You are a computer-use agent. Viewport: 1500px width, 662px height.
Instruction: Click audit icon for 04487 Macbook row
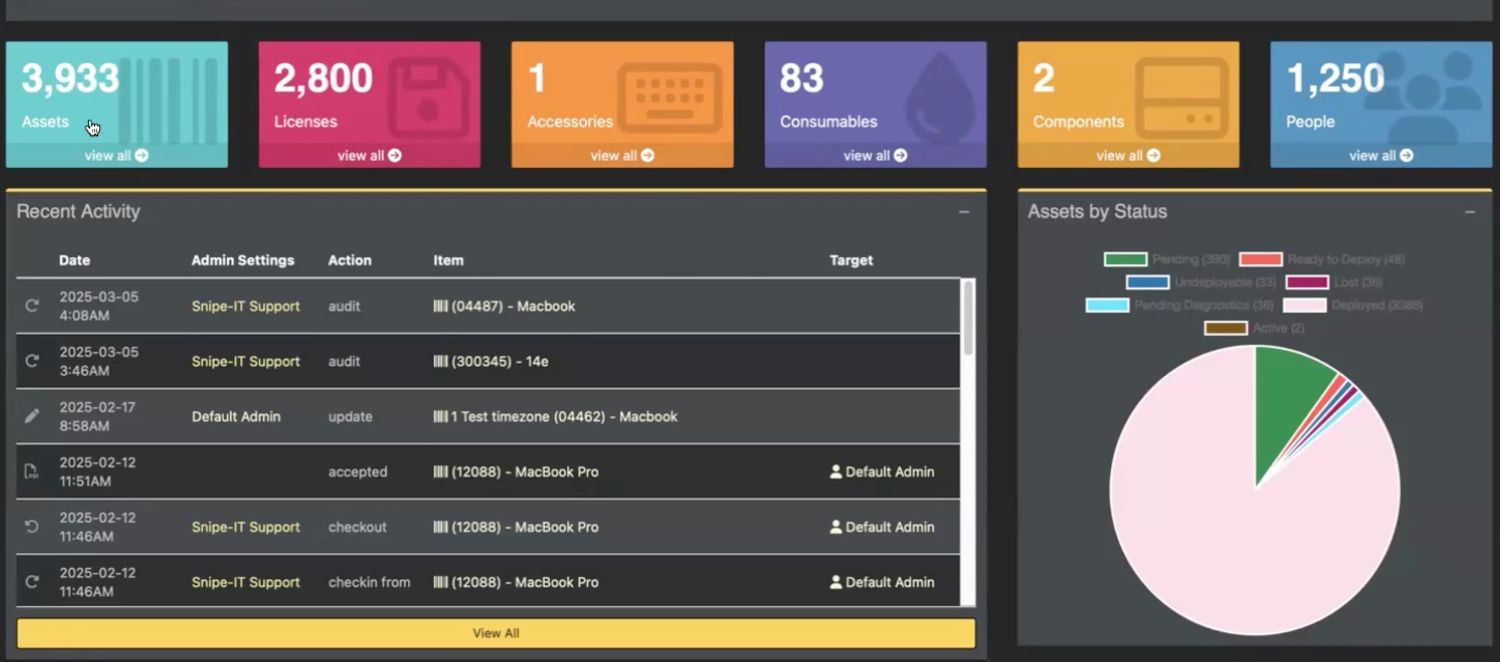(32, 306)
